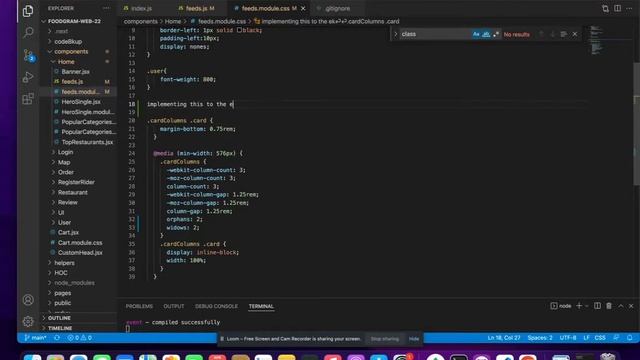Open the Explorer view in activity bar

(x=28, y=11)
